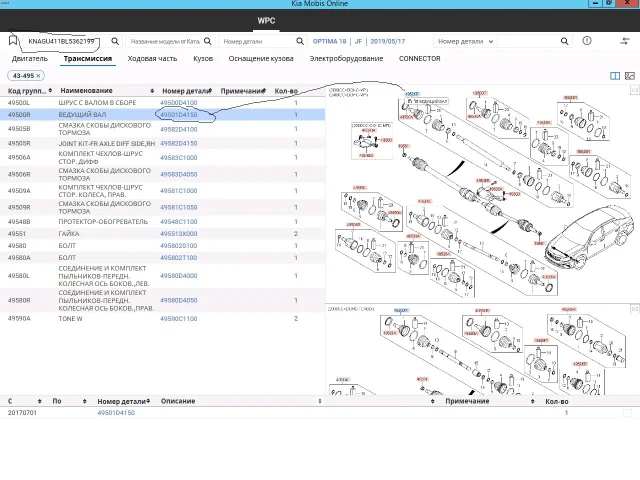Click the model name search input field
Viewport: 640px width, 480px height.
(x=166, y=42)
